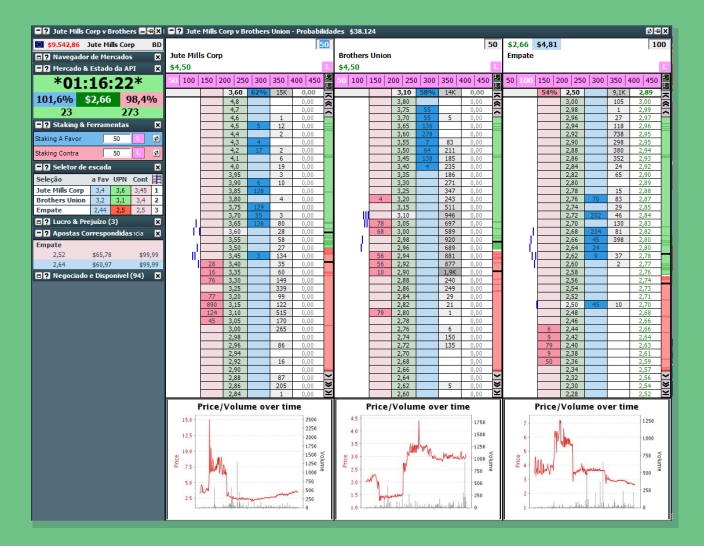Jump to bottom of Brothers Union ladder
The height and width of the screenshot is (546, 704).
497,393
